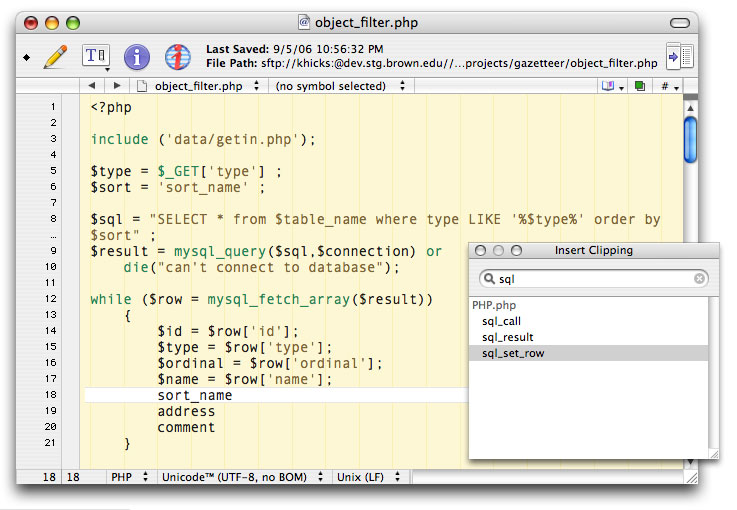
Task: Click the toolbar hide pill button
Action: tap(680, 23)
